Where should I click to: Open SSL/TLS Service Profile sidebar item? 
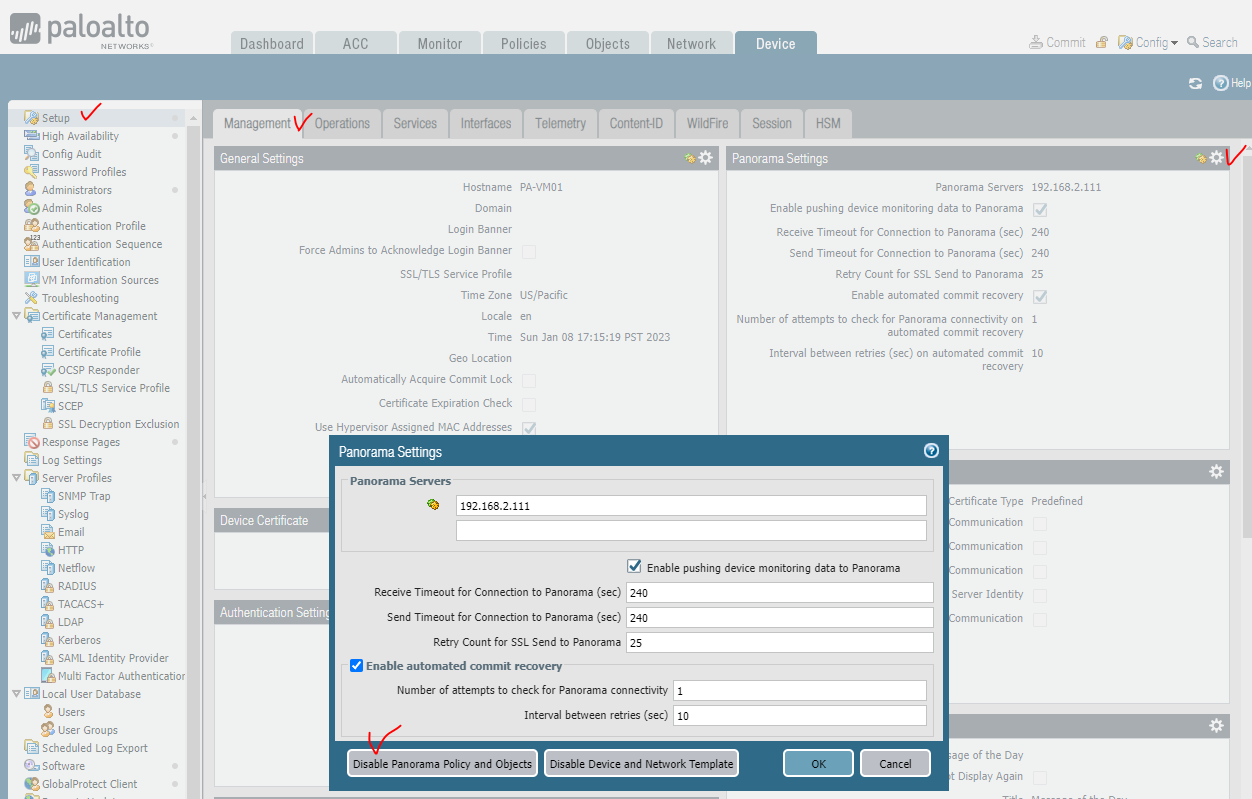[113, 388]
